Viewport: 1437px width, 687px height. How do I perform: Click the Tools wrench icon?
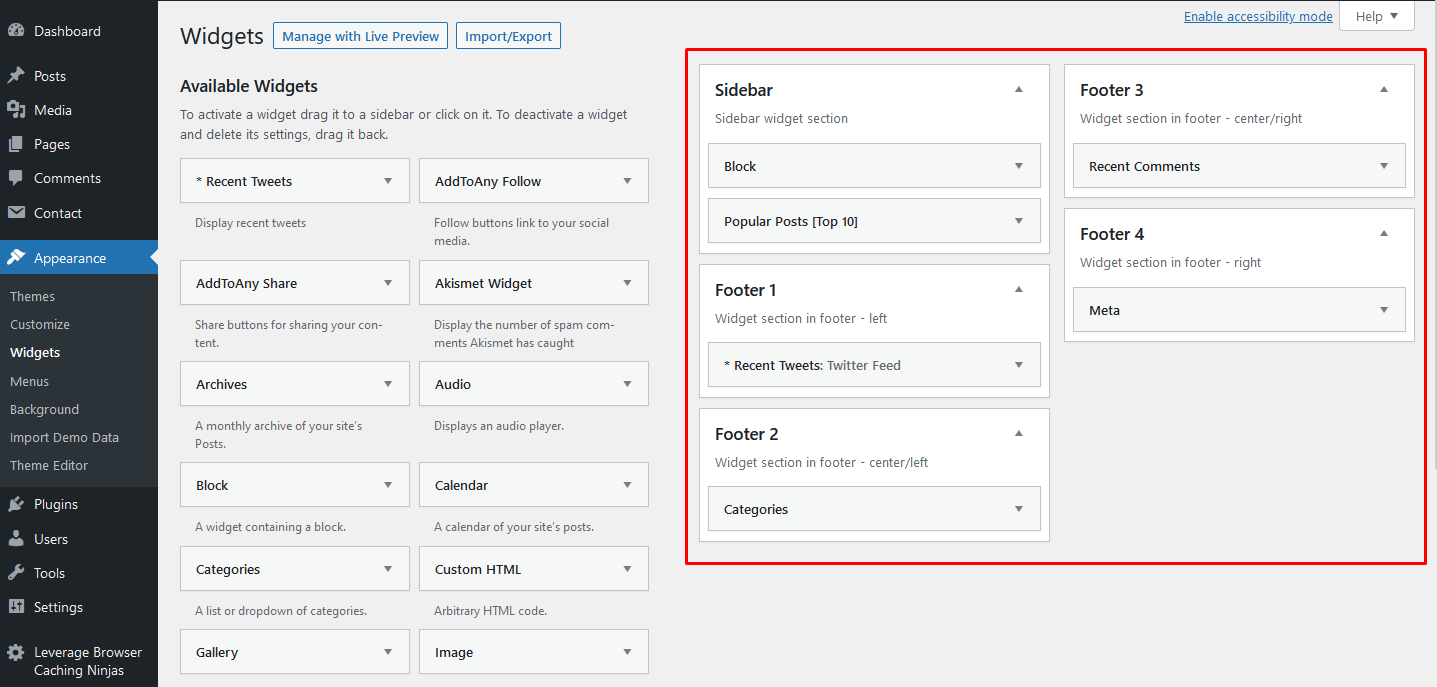[x=16, y=573]
